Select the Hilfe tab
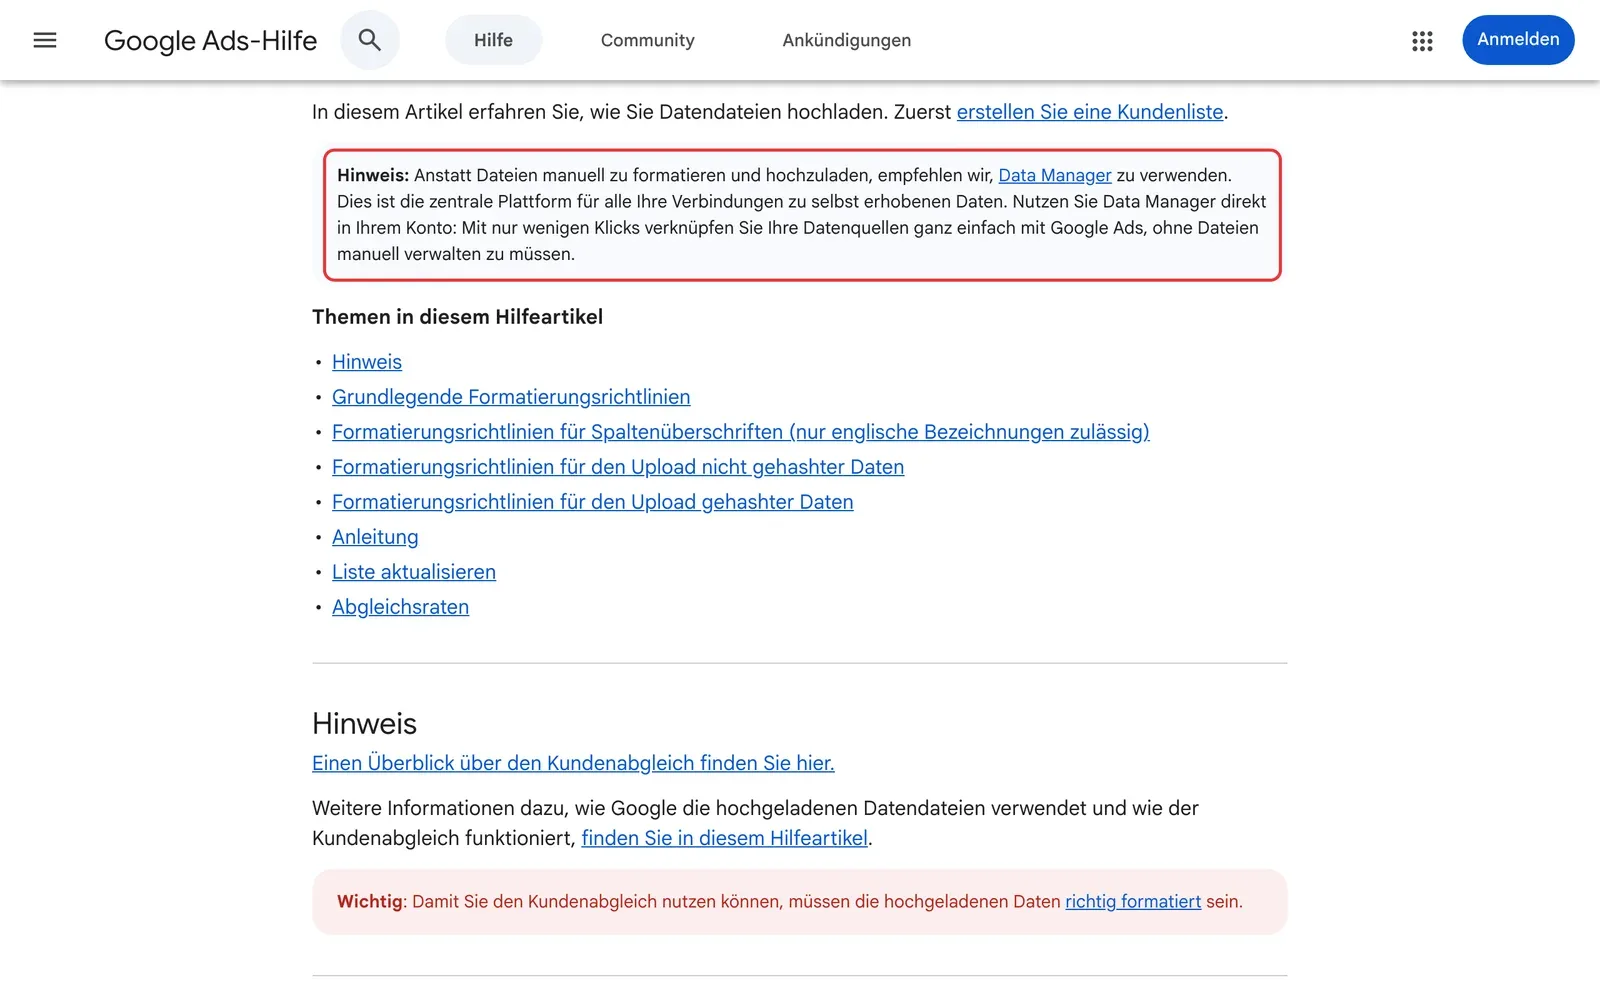Viewport: 1600px width, 1000px height. (493, 40)
